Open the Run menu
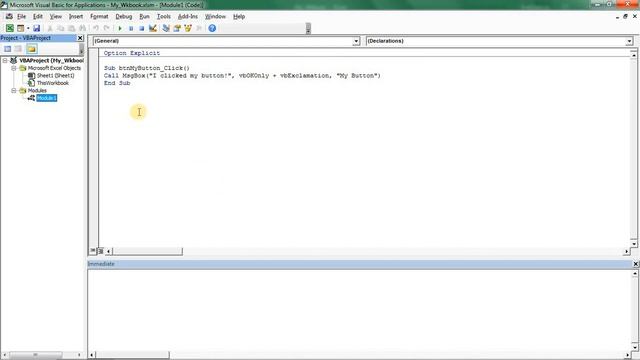The width and height of the screenshot is (640, 360). click(x=144, y=17)
